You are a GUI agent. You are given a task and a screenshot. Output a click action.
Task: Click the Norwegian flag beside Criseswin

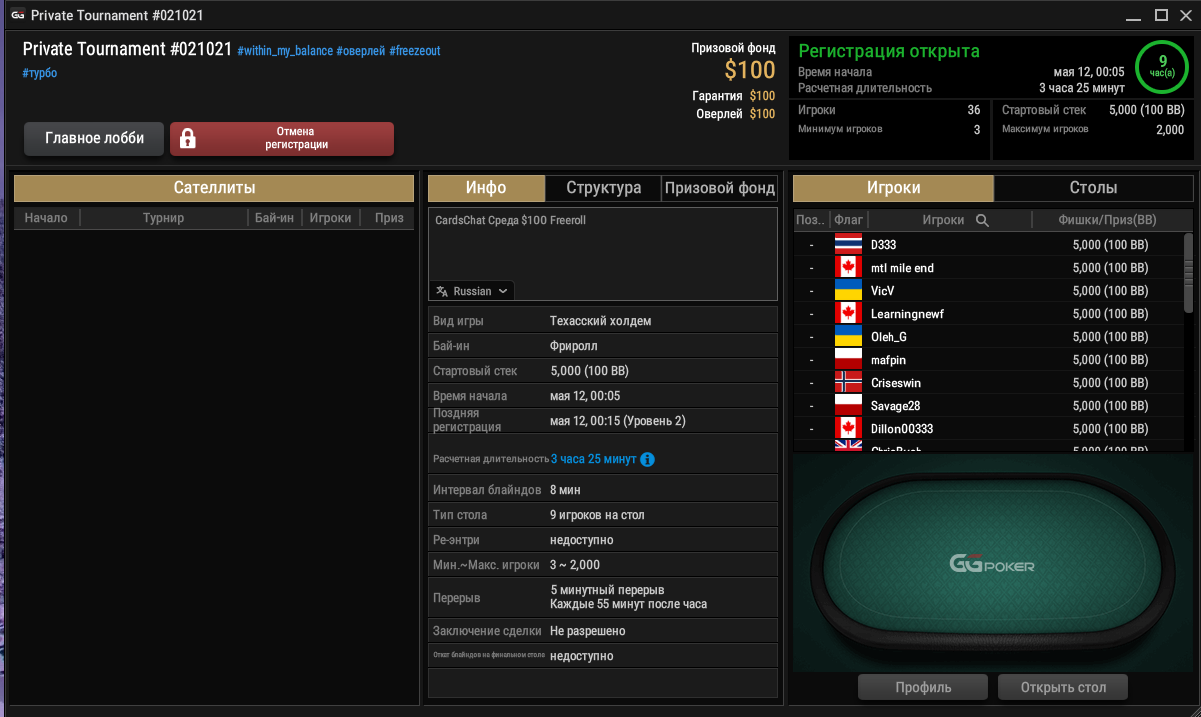point(848,382)
